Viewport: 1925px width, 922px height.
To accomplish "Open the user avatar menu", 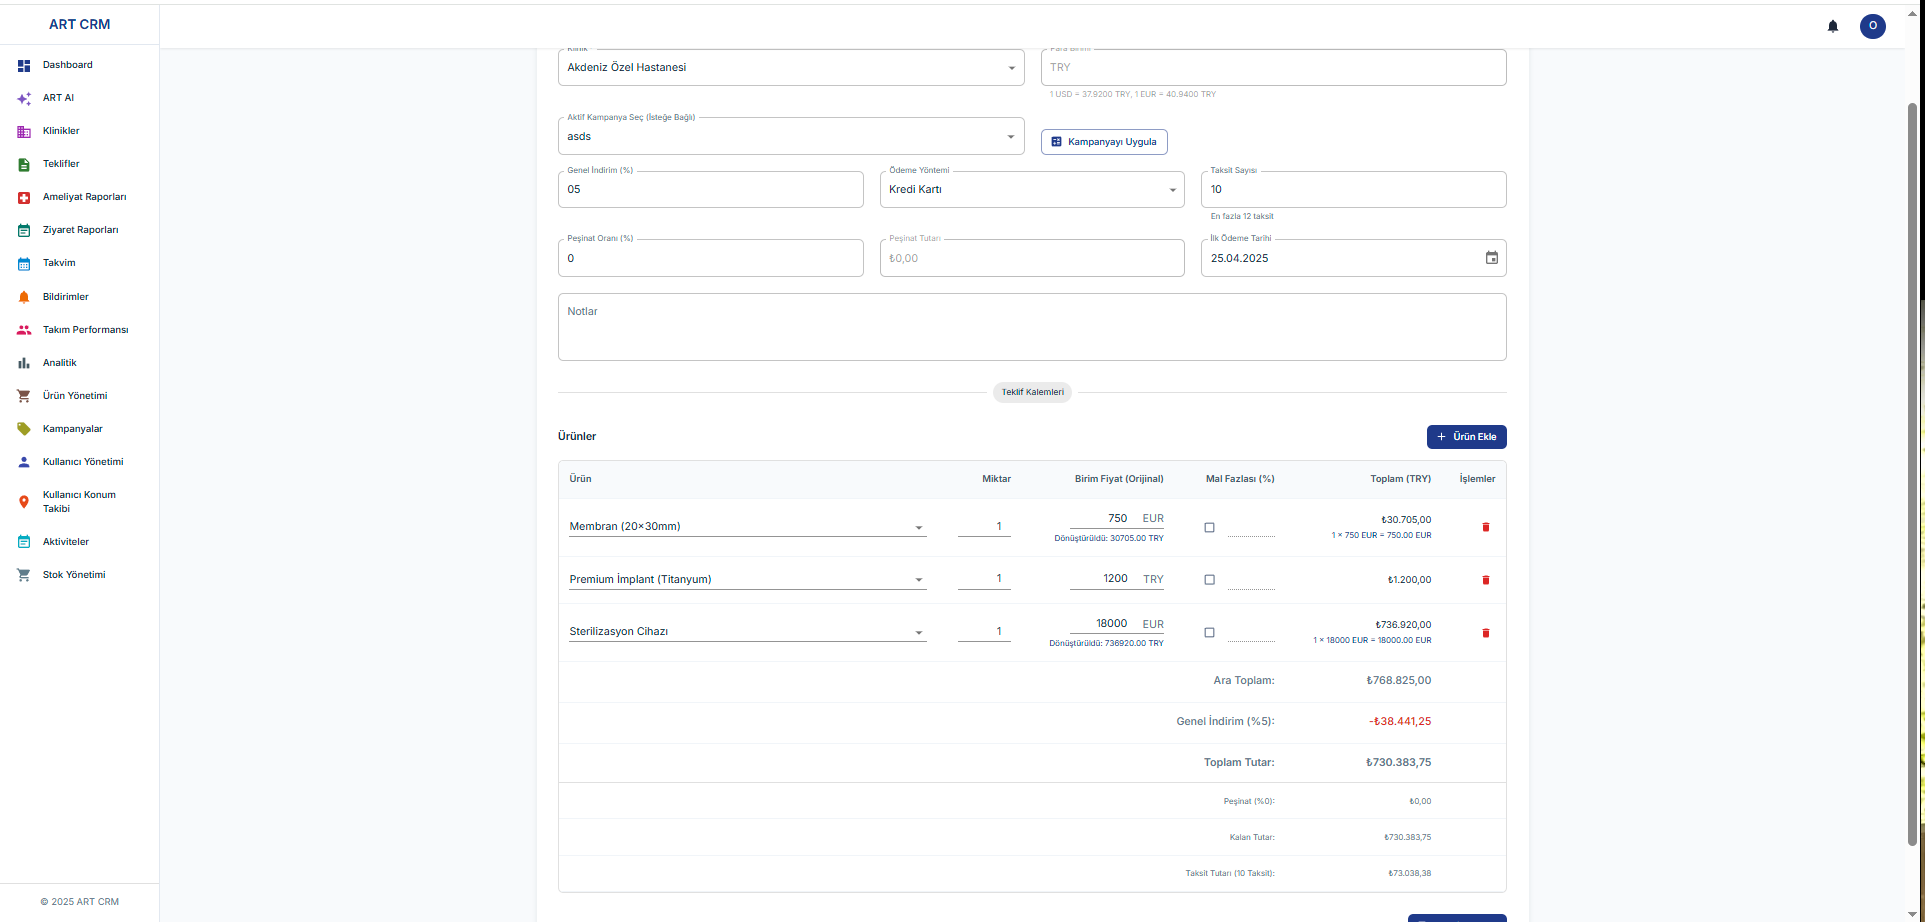I will coord(1872,26).
